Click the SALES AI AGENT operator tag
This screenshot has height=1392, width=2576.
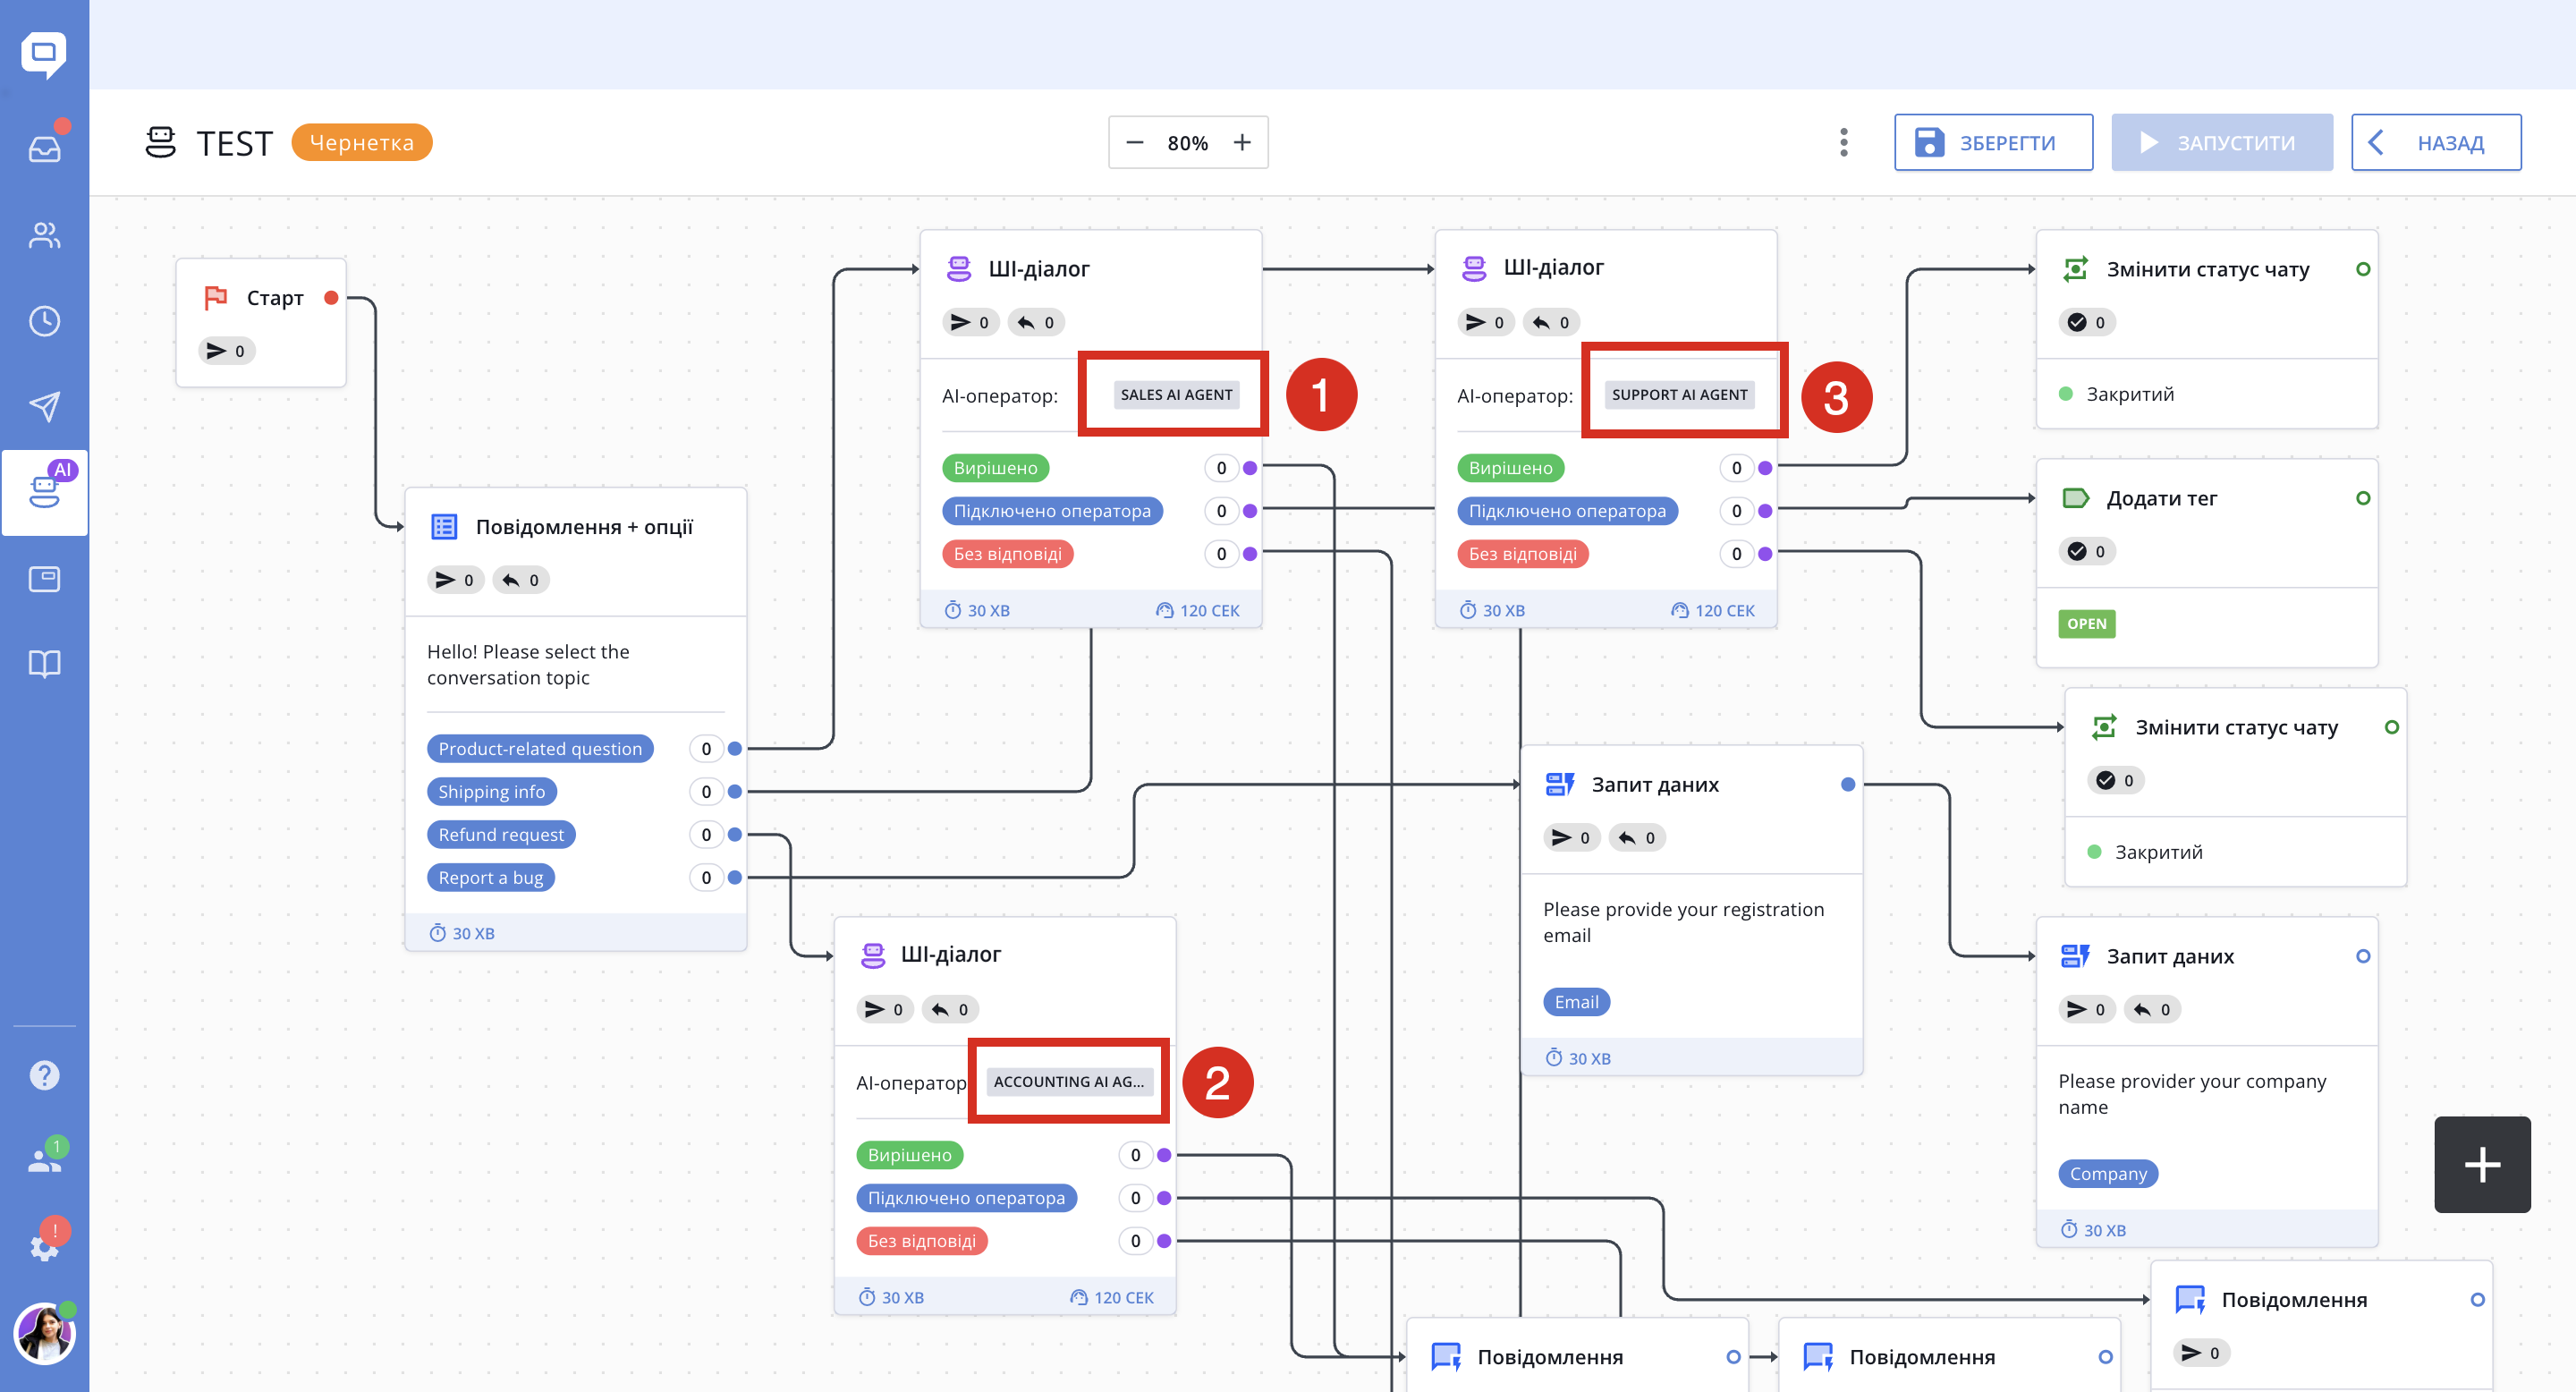[x=1176, y=395]
